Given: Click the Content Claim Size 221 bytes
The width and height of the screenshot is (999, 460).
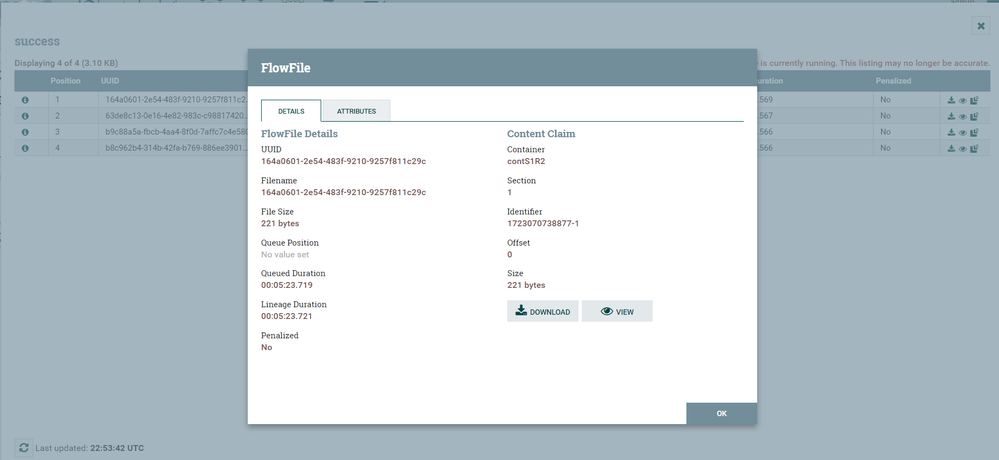Looking at the screenshot, I should click(526, 285).
